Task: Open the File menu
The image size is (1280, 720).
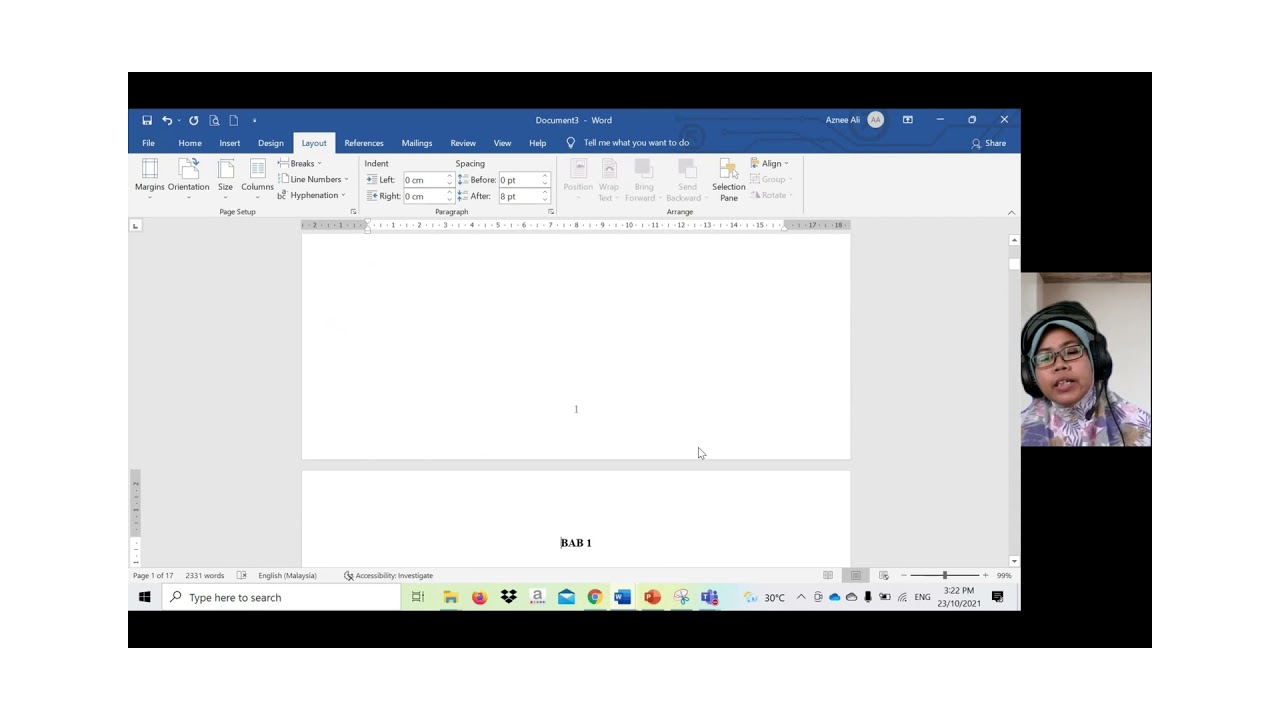Action: (148, 143)
